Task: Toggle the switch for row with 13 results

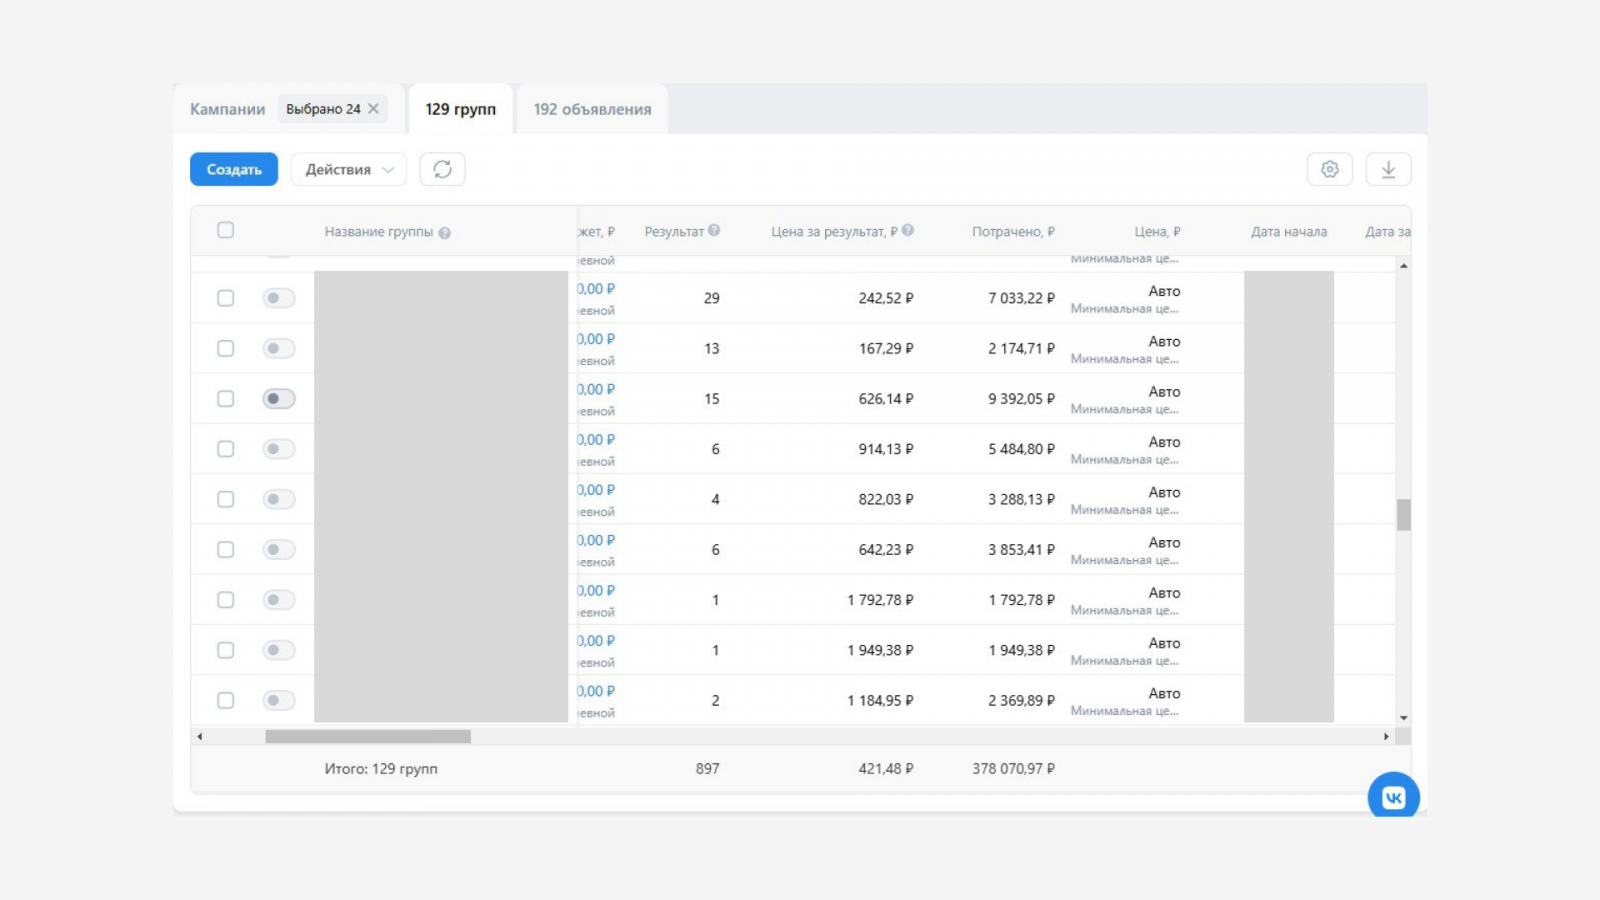Action: 279,349
